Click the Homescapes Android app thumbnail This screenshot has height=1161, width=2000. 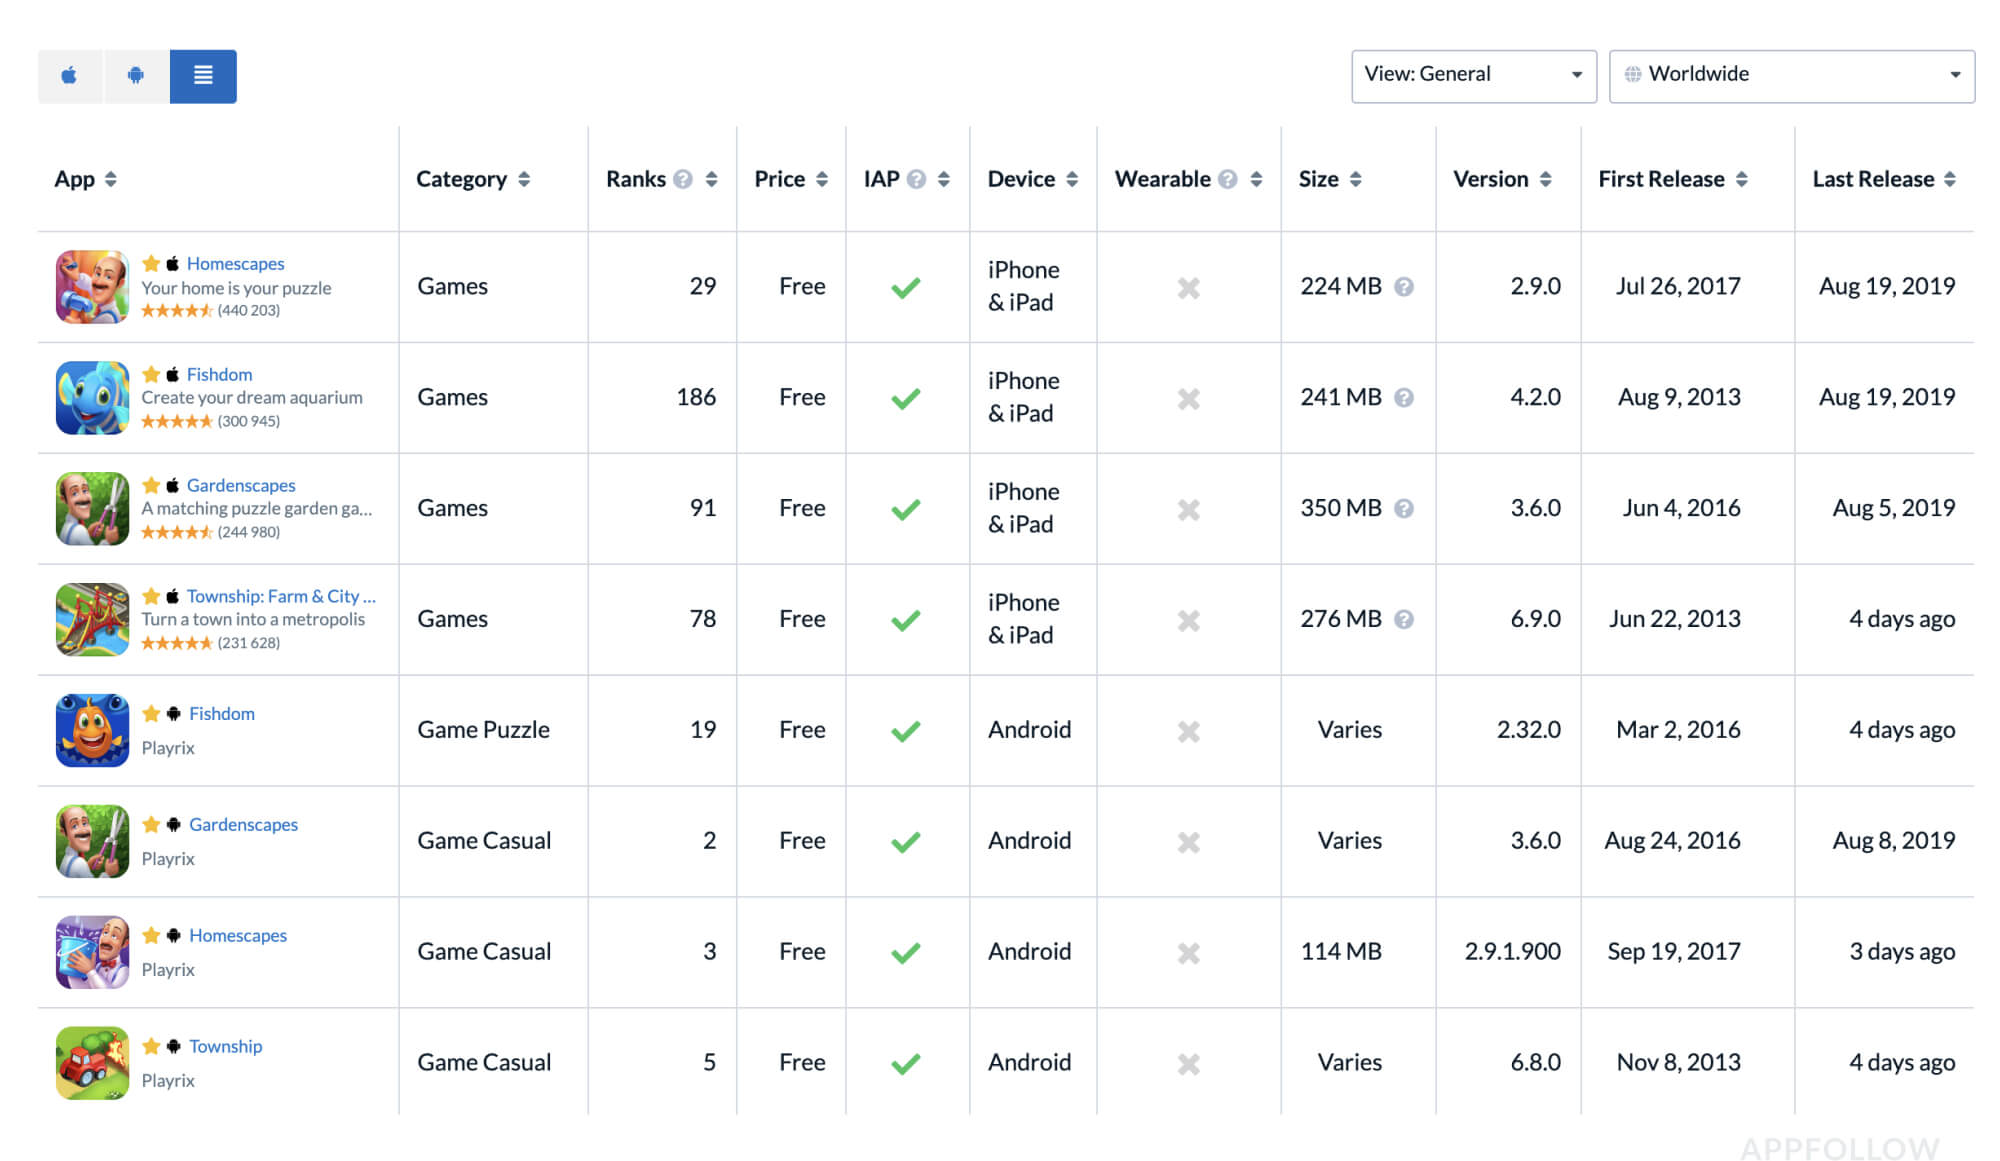click(x=92, y=953)
